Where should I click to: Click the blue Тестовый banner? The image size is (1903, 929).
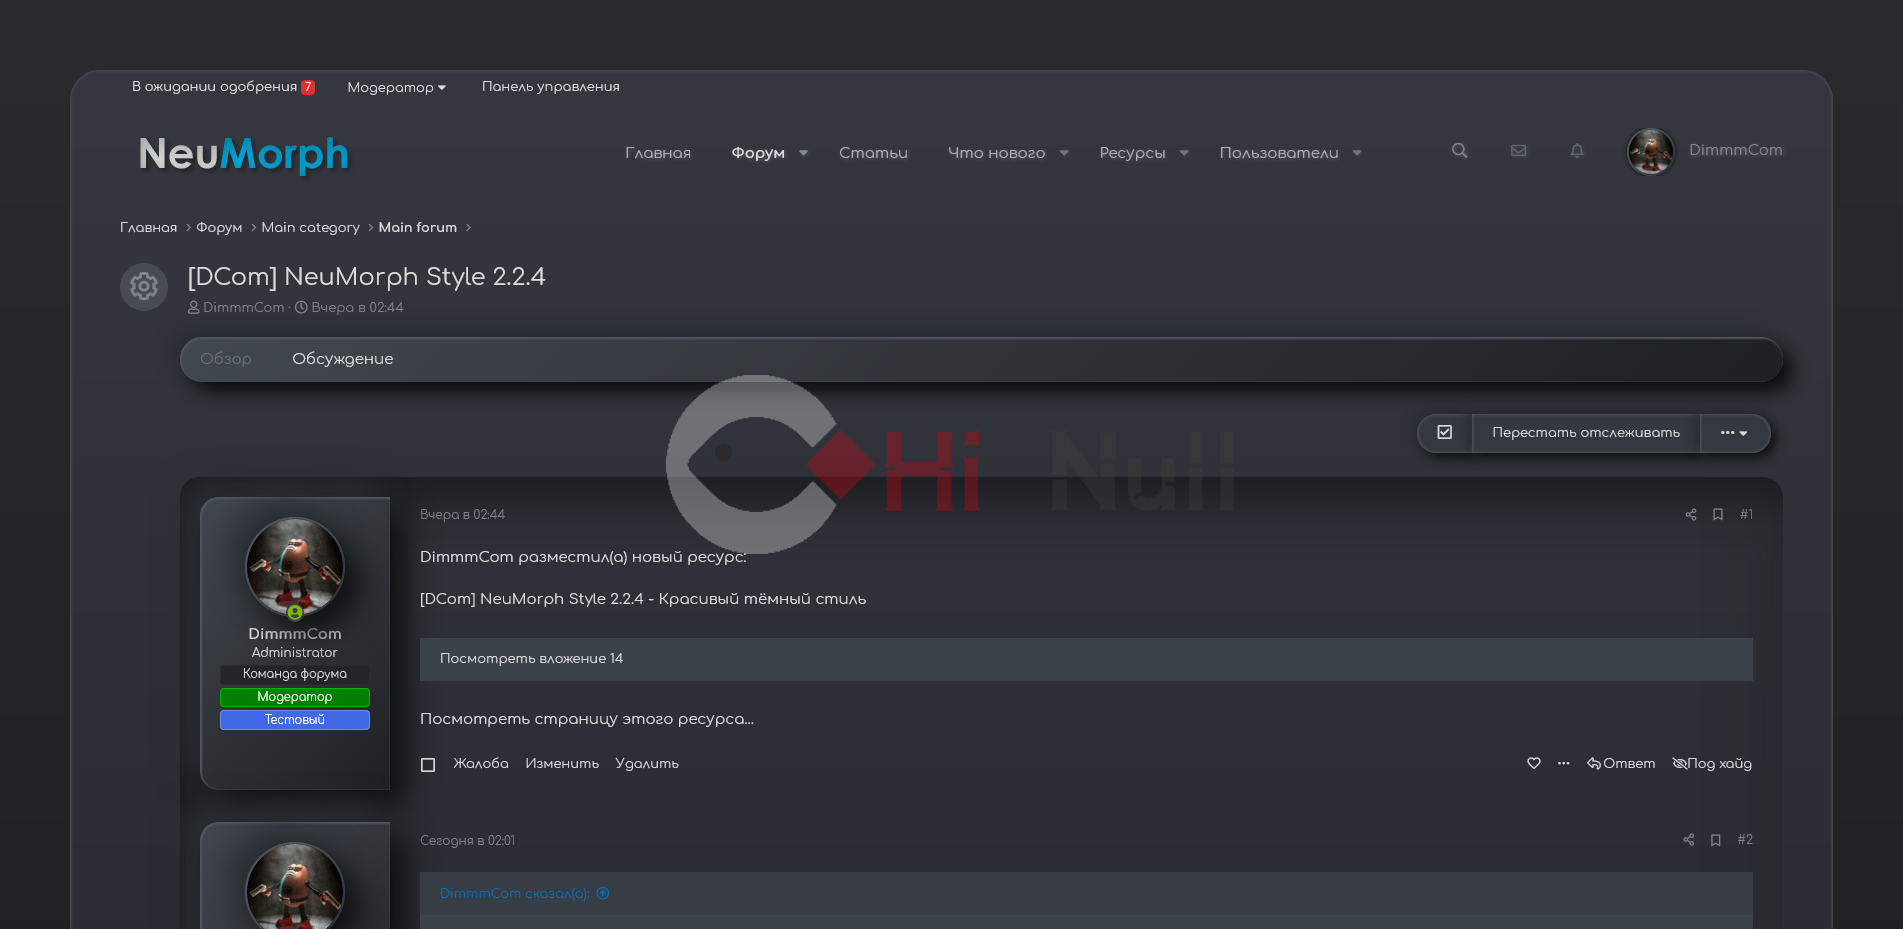pyautogui.click(x=295, y=720)
